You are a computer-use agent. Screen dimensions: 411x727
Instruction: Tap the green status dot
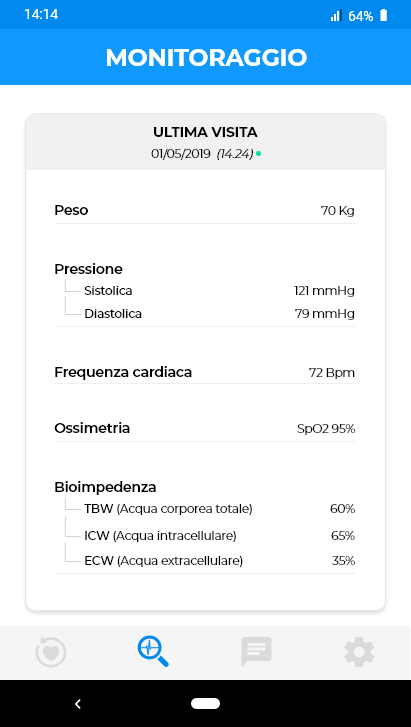click(258, 154)
